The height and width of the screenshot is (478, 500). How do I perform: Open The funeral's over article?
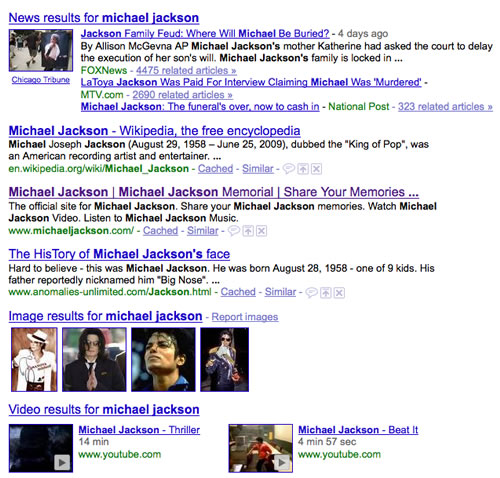[x=200, y=107]
